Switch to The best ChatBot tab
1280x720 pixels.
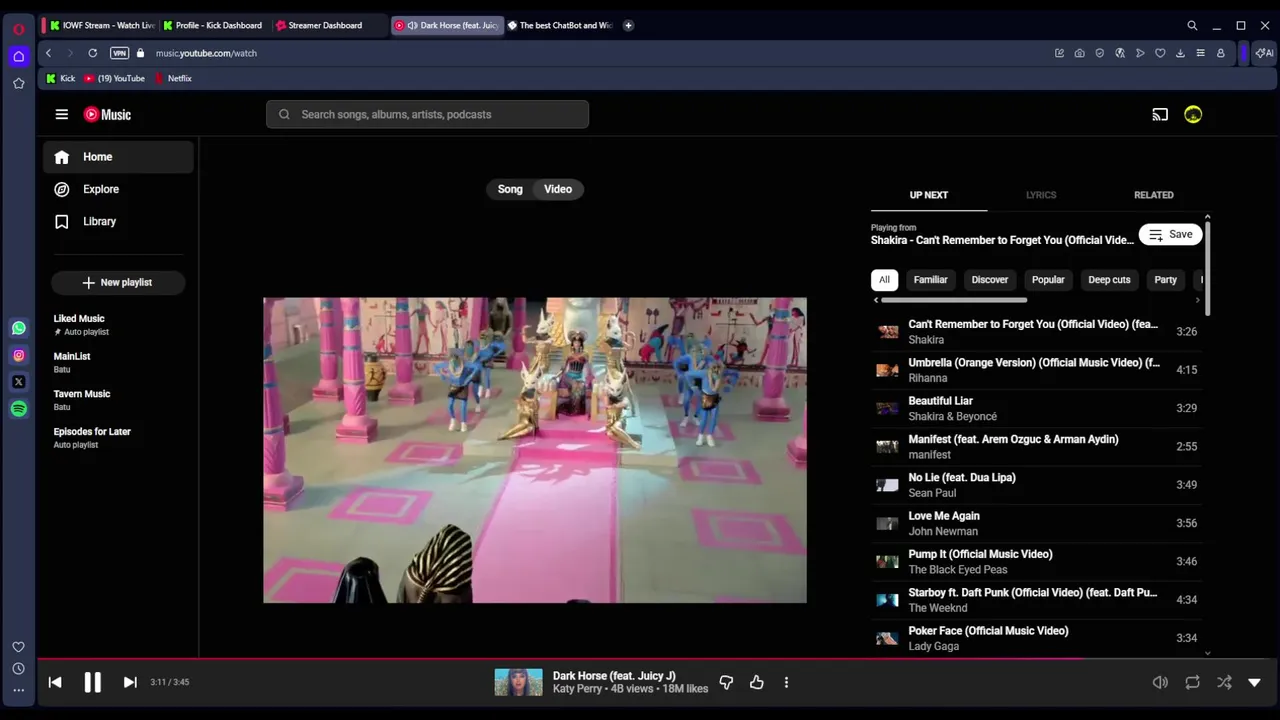[560, 25]
